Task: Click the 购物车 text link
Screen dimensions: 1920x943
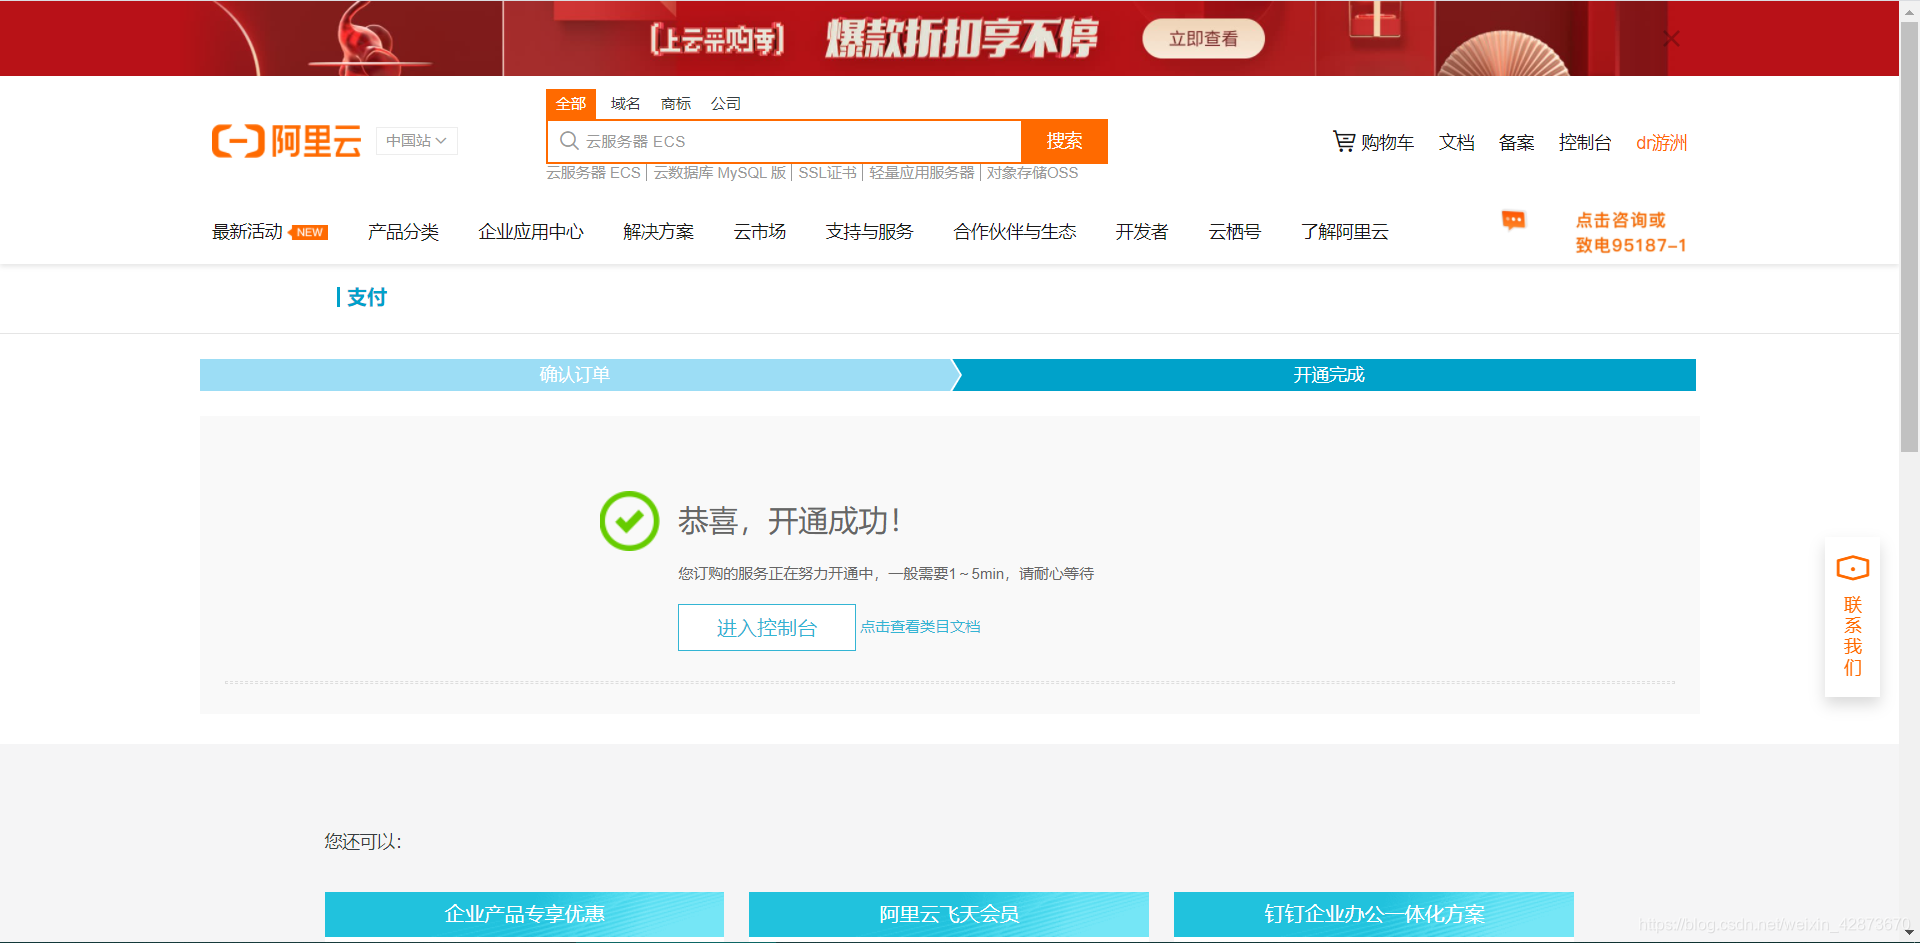Action: point(1387,143)
